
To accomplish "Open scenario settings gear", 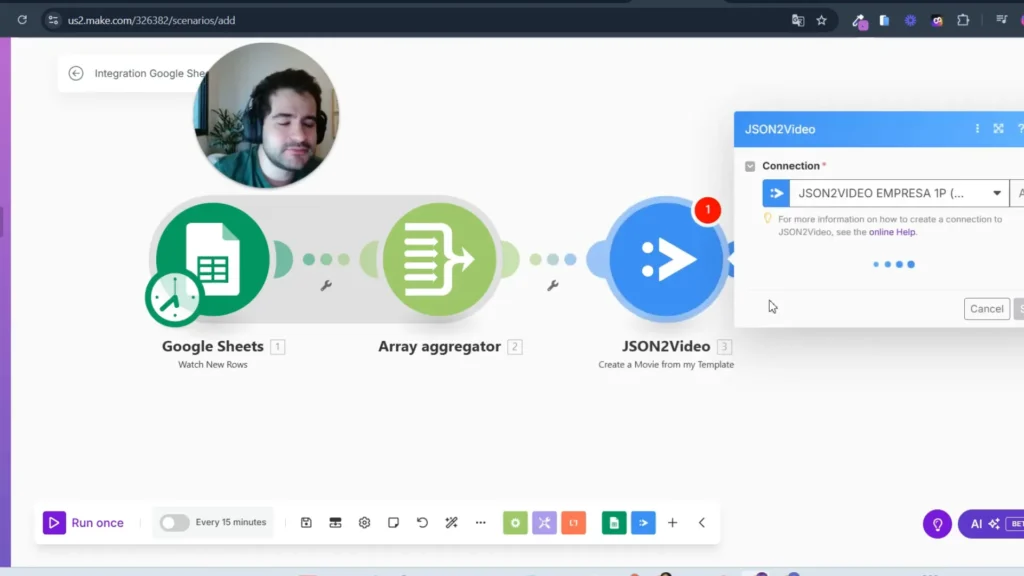I will click(364, 522).
